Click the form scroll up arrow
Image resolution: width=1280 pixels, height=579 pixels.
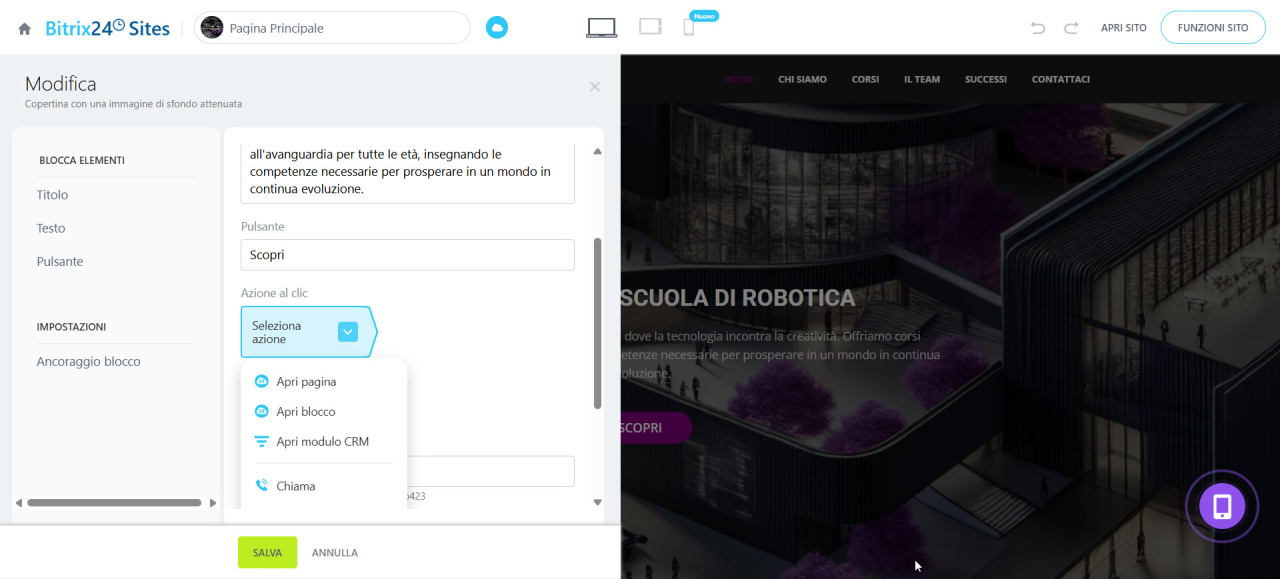598,152
